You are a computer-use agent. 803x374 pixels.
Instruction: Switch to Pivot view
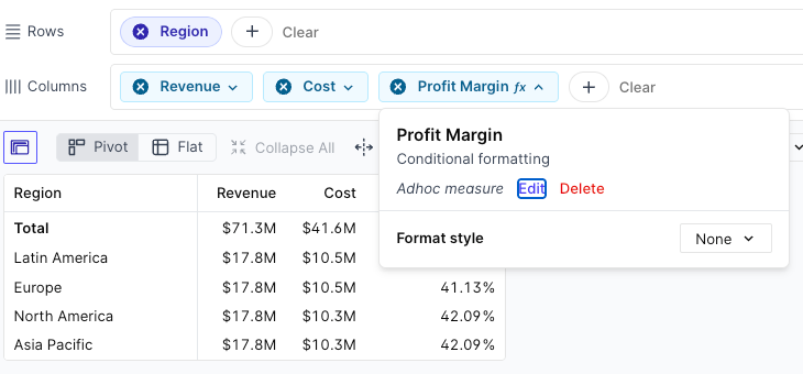pos(97,148)
